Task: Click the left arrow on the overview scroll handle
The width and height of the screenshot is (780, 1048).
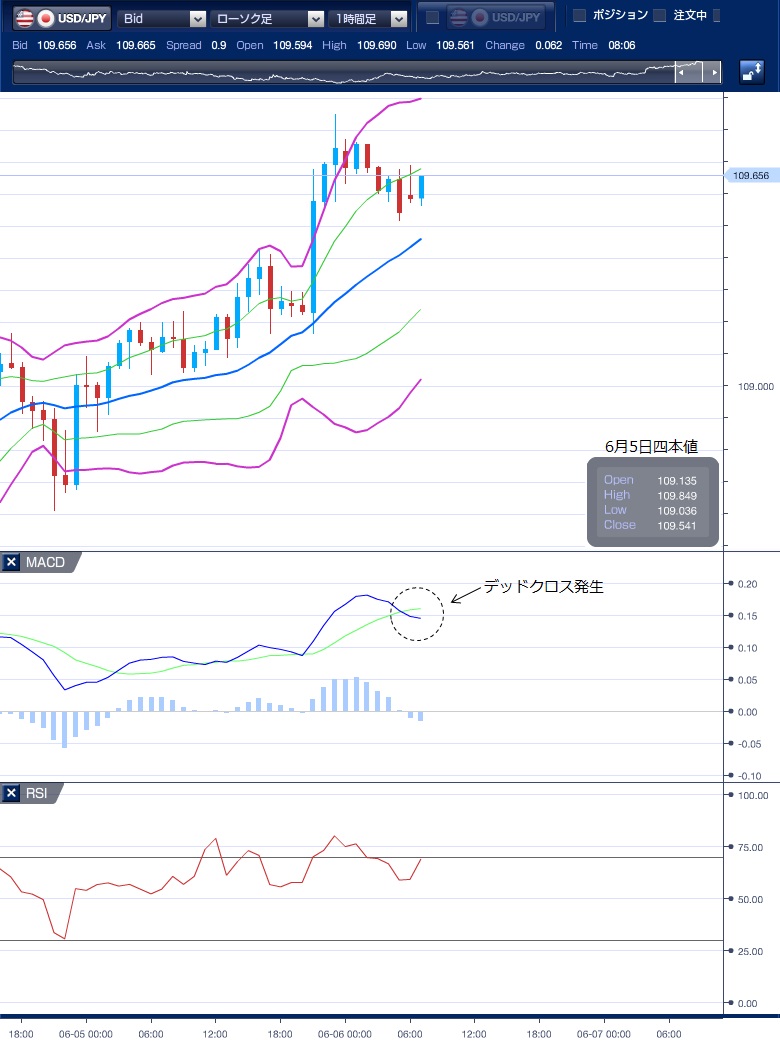Action: (x=682, y=73)
